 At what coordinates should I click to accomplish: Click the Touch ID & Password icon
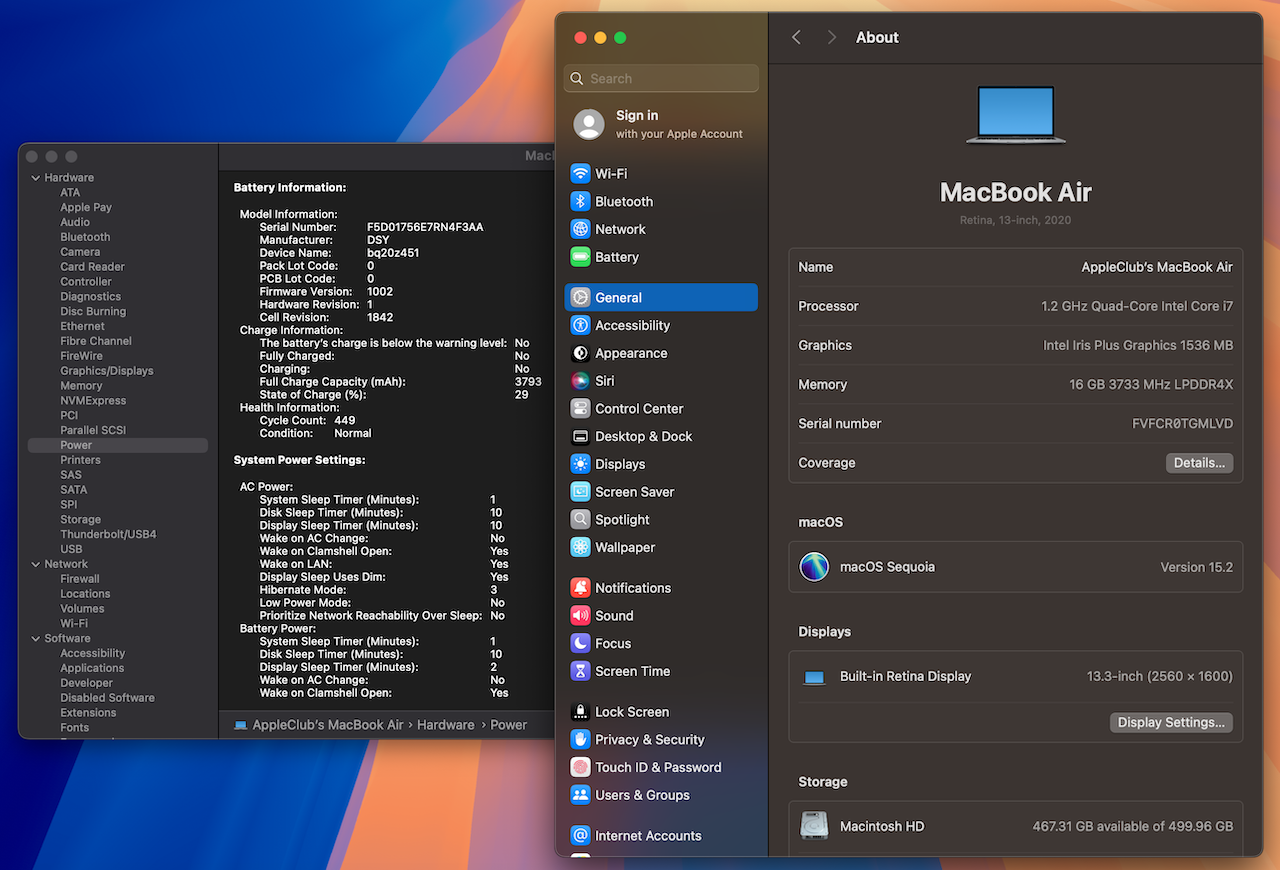(x=580, y=767)
